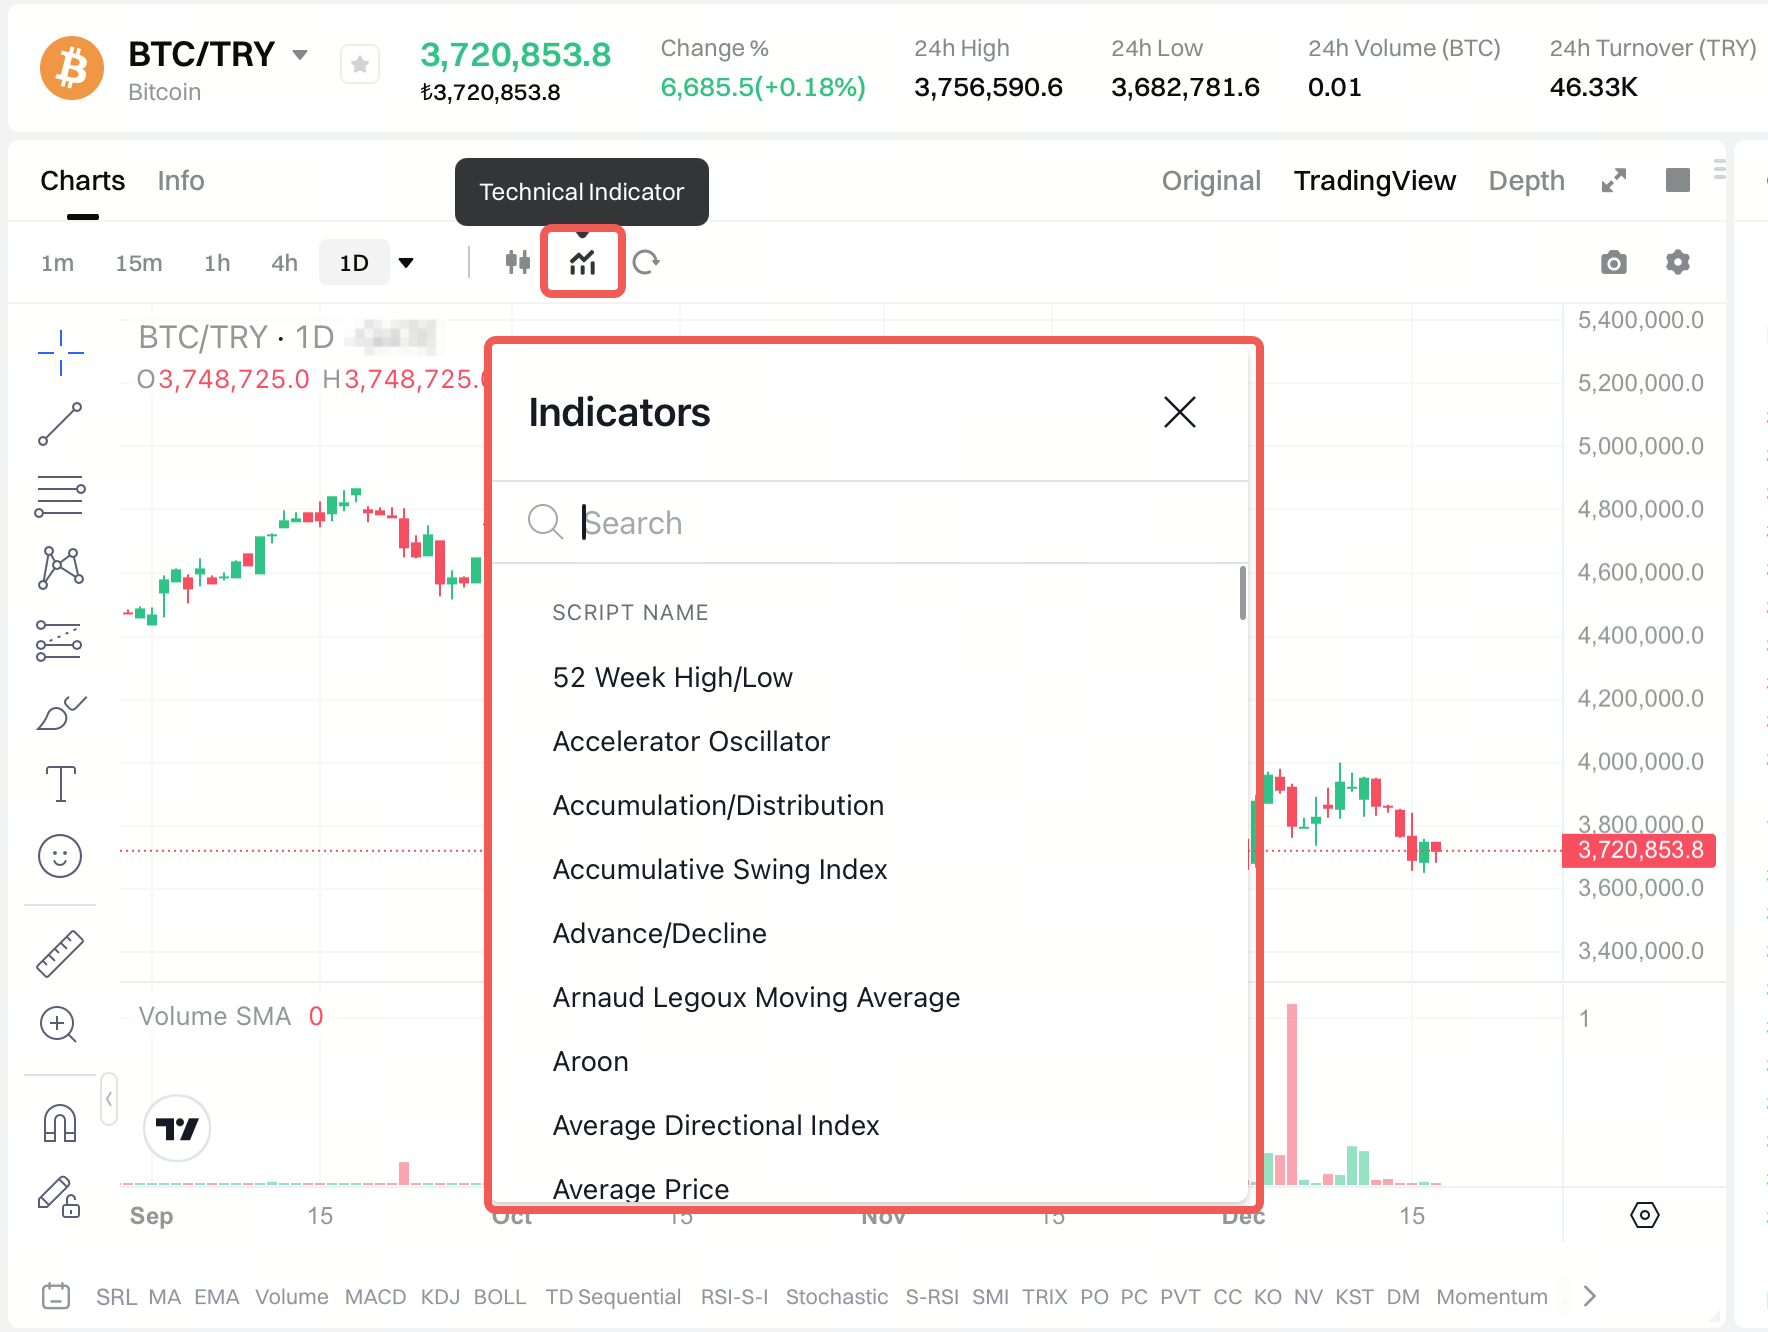Open the timeframe dropdown arrow beside 1D
Viewport: 1768px width, 1332px height.
pos(406,263)
